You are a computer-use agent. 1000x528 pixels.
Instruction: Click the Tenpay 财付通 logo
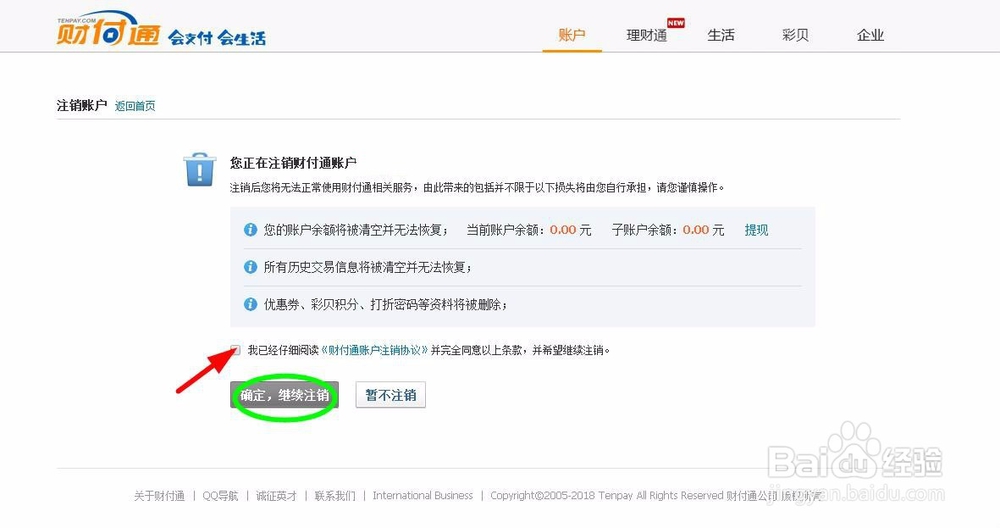[107, 29]
